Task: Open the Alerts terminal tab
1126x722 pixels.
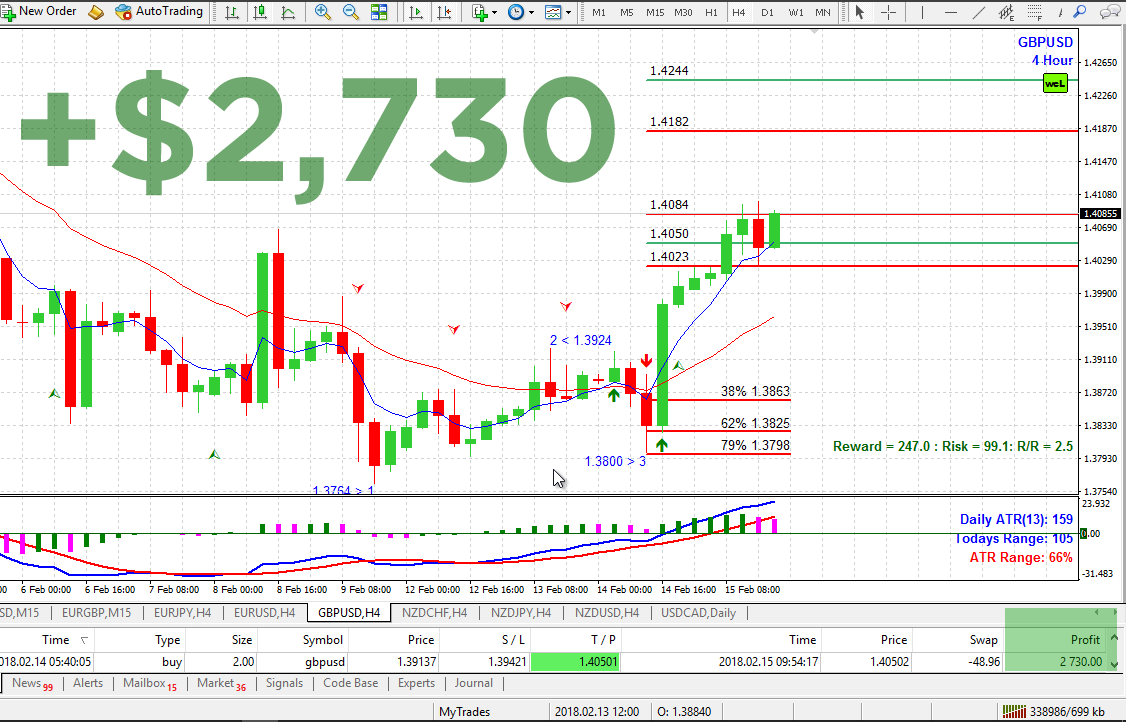Action: [88, 683]
